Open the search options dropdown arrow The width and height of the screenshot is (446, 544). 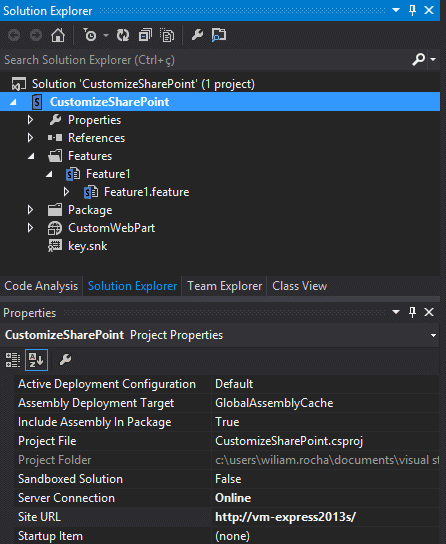pos(433,60)
